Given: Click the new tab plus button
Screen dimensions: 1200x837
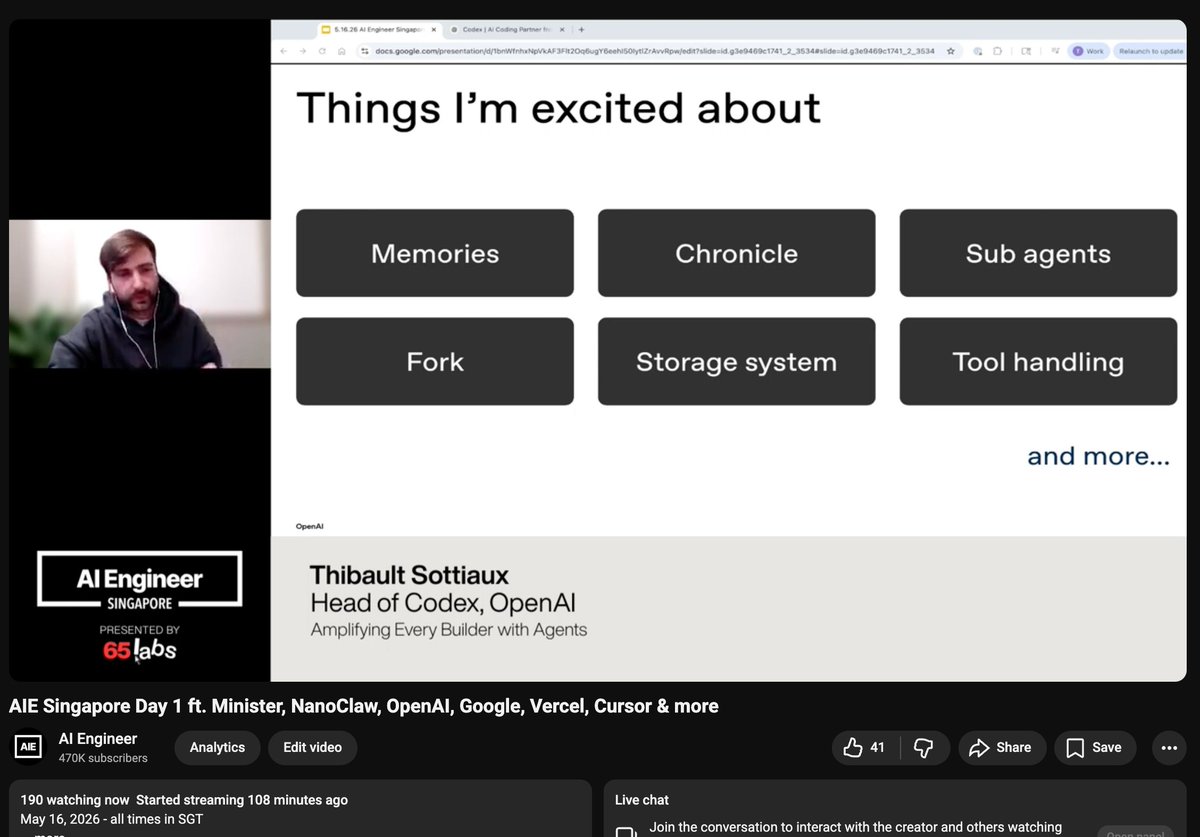Looking at the screenshot, I should pos(582,30).
